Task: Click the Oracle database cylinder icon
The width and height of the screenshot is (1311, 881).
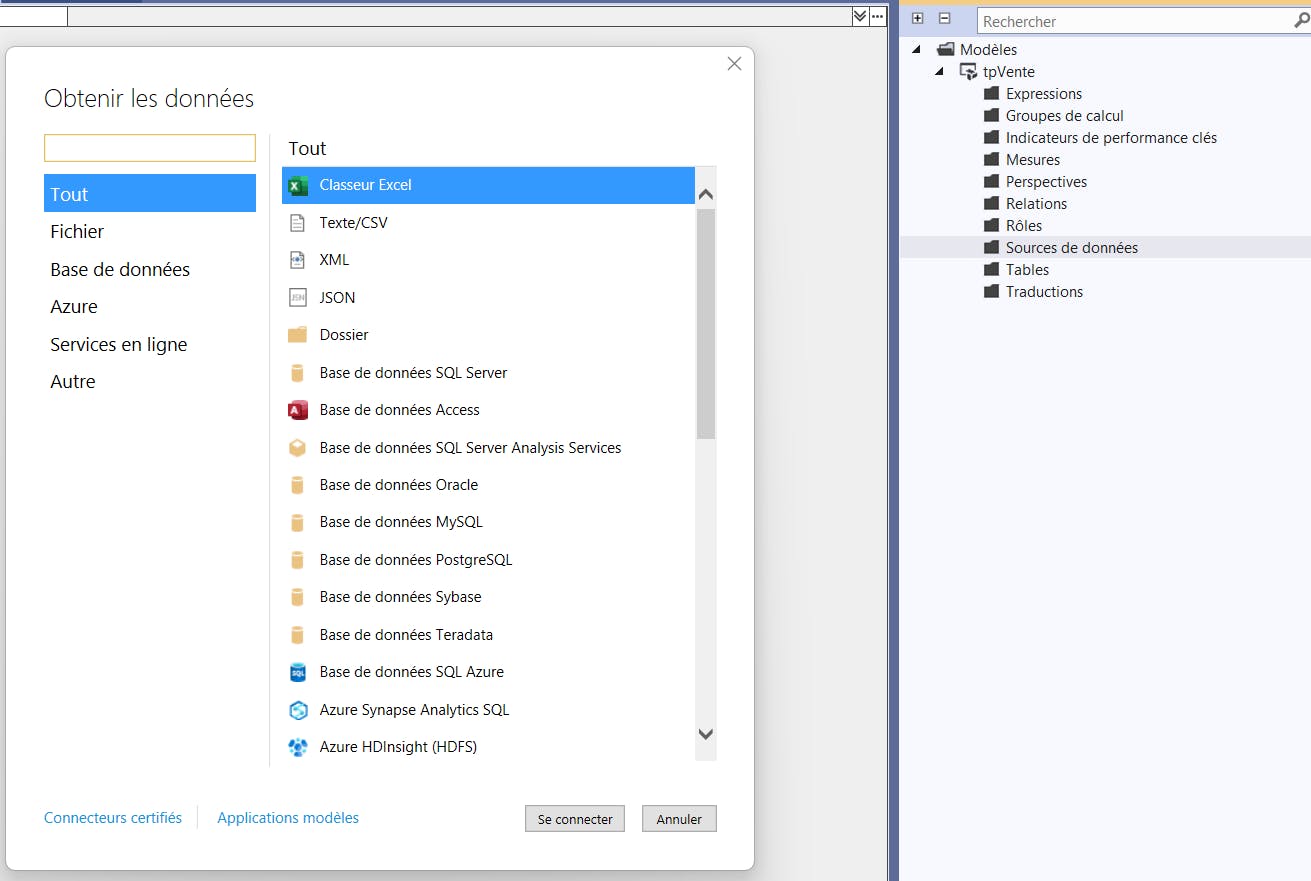Action: click(297, 485)
